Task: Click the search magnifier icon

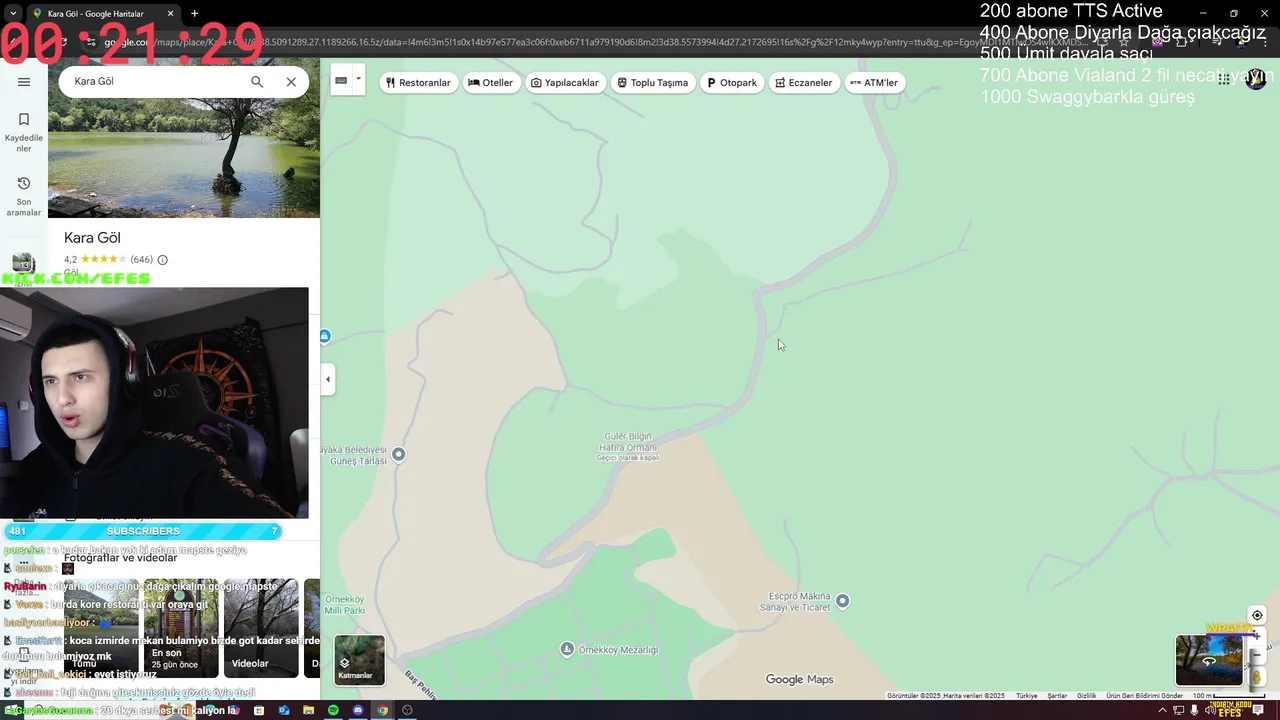Action: tap(257, 82)
